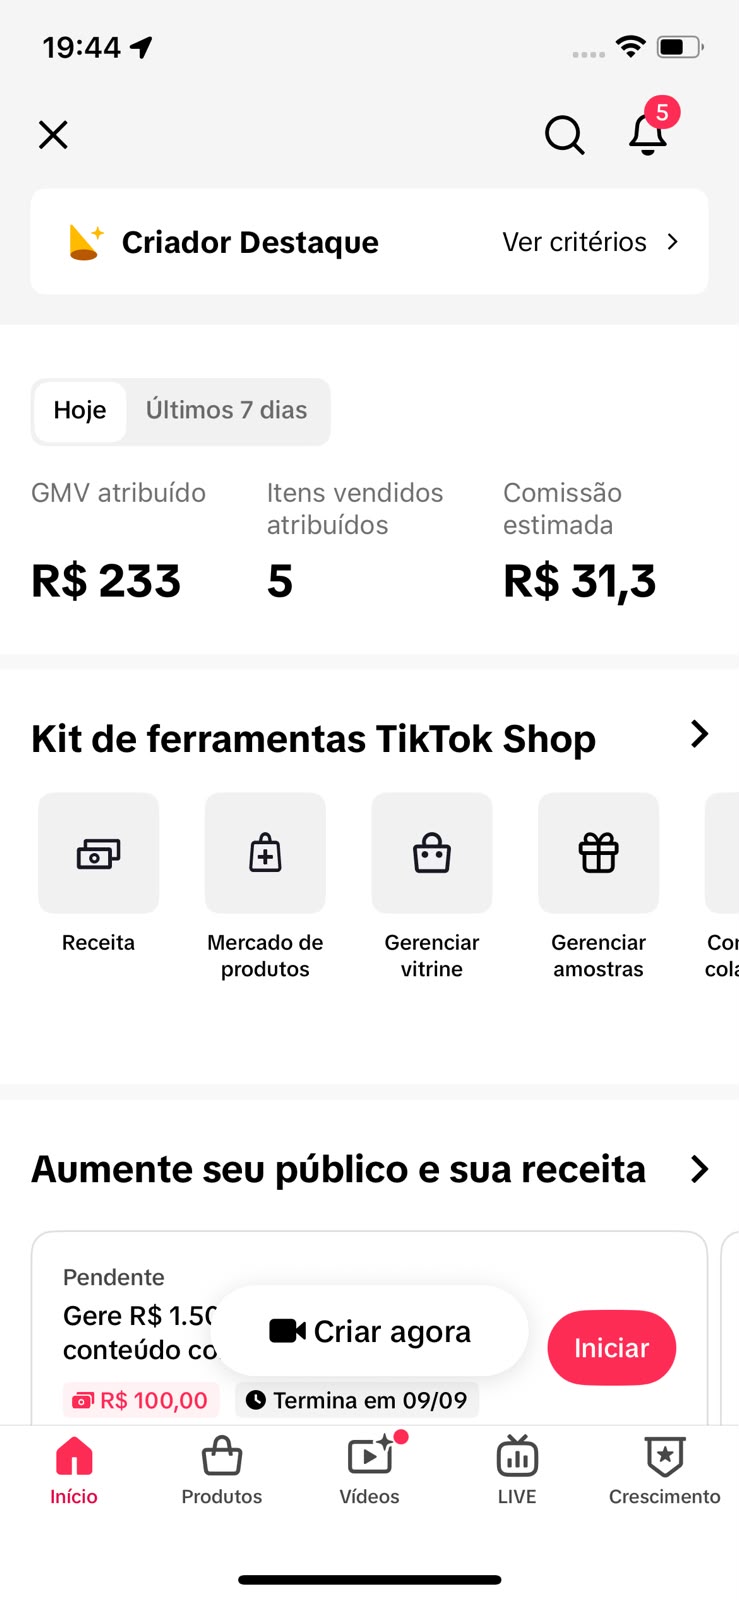
Task: Close the screen with X icon
Action: [53, 134]
